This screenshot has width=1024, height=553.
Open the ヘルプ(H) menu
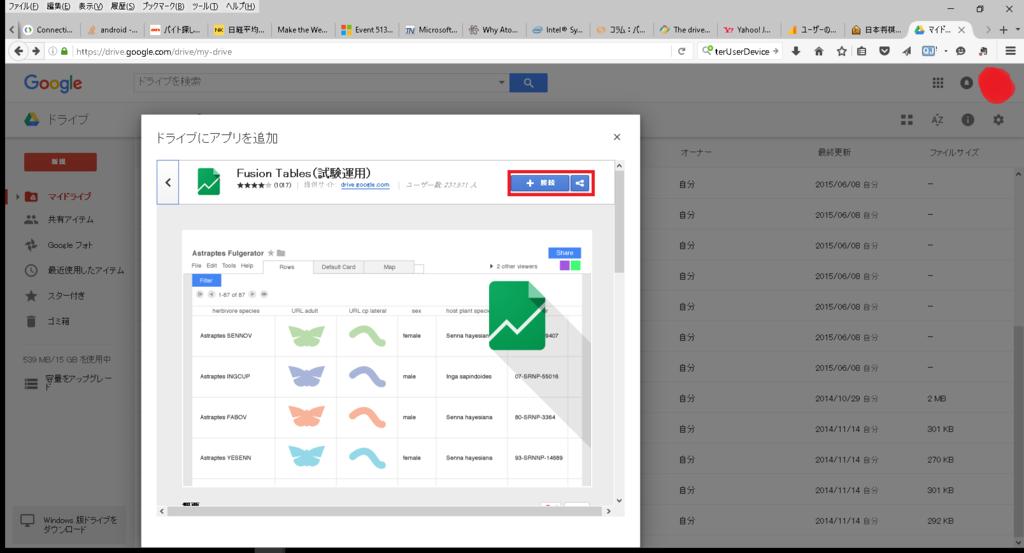240,6
